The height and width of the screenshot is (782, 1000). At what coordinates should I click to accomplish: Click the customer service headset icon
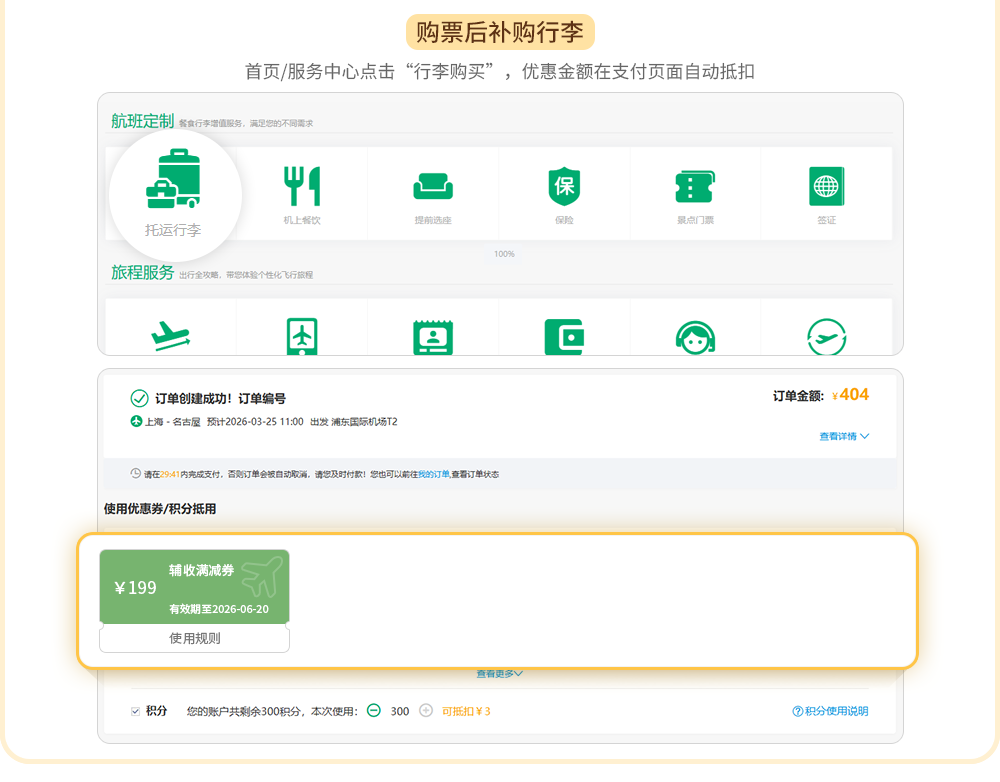point(695,337)
